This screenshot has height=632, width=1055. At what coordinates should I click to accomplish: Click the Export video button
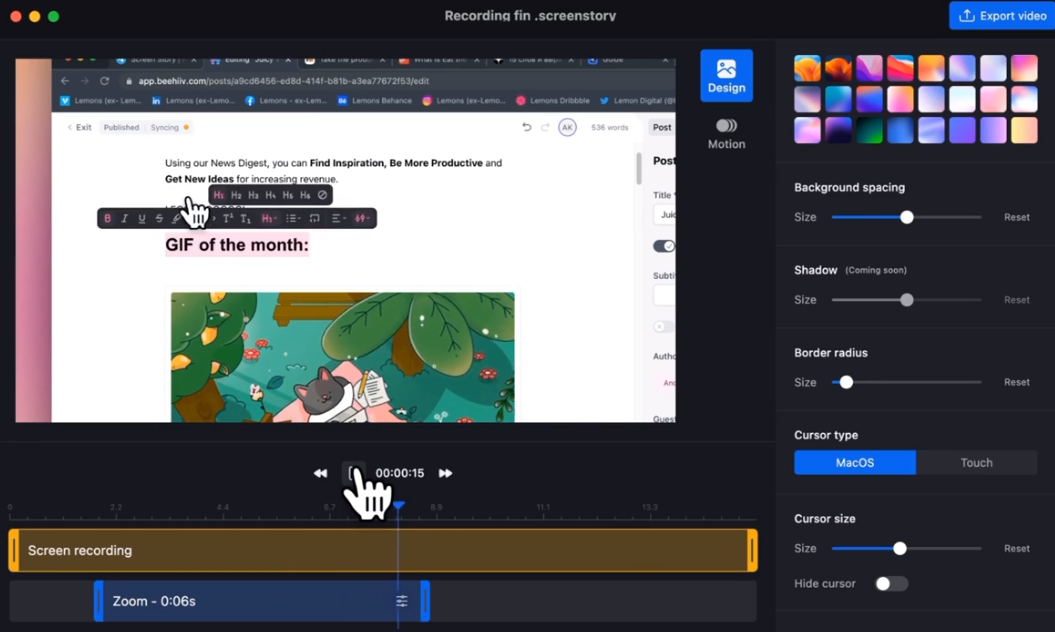pyautogui.click(x=1001, y=16)
